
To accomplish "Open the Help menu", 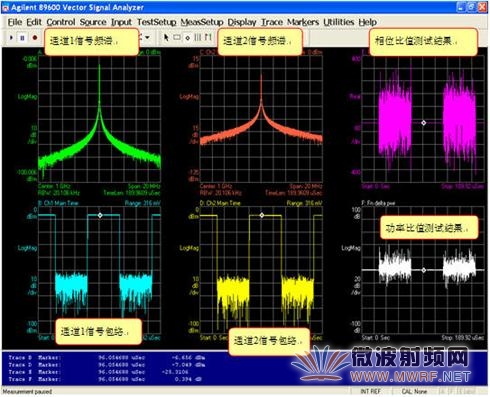I will point(368,22).
